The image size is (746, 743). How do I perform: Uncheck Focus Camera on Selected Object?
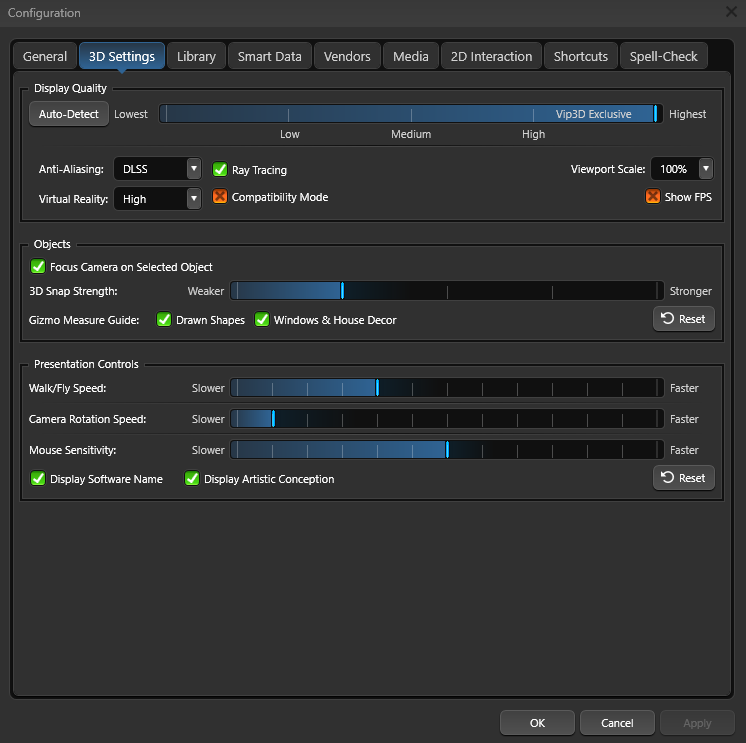[38, 267]
